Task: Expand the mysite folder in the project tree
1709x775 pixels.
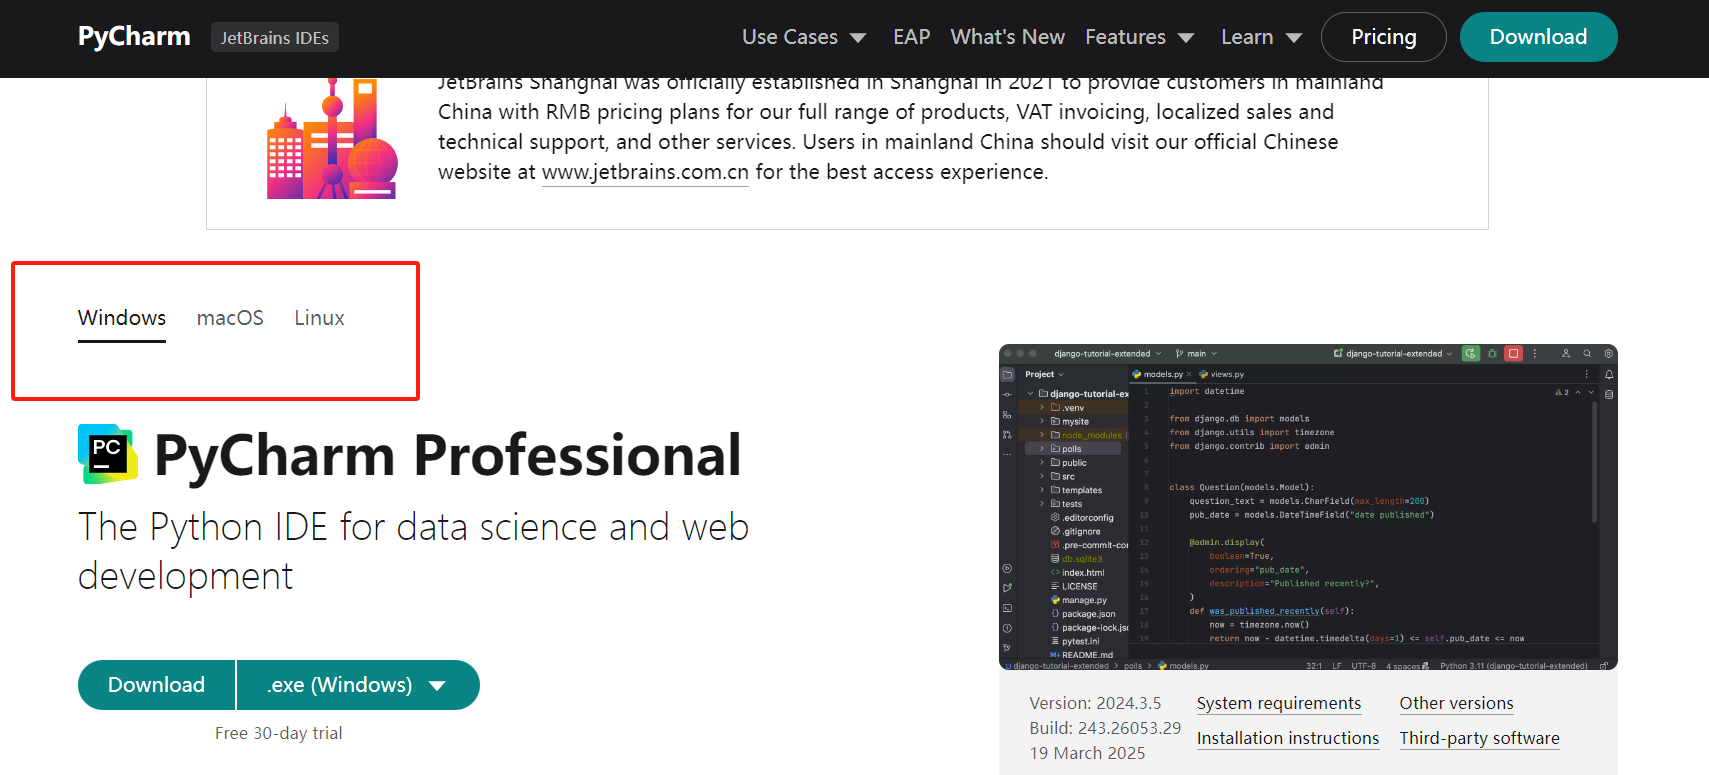Action: [1042, 422]
